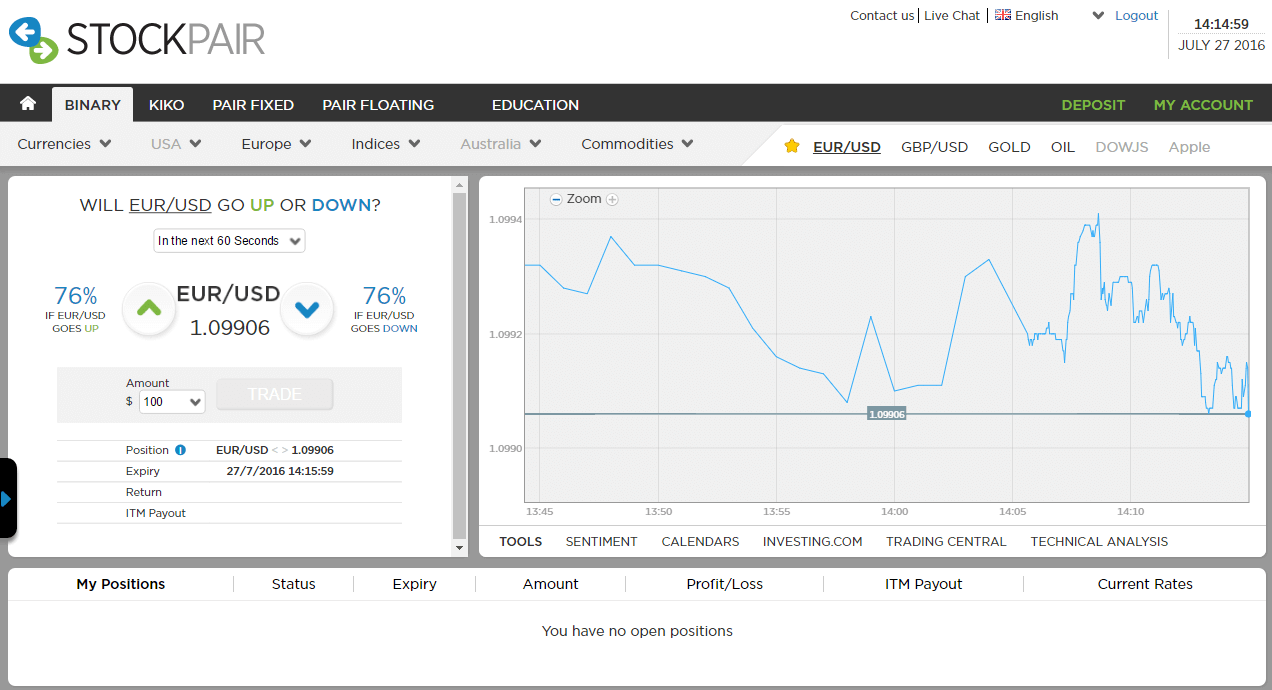Click the 1.09906 price label on chart
Viewport: 1272px width, 690px height.
(886, 414)
